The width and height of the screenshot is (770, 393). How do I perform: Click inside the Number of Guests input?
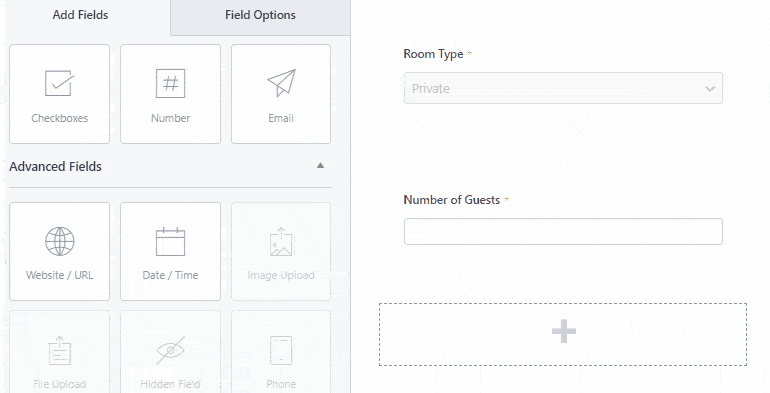pos(563,231)
